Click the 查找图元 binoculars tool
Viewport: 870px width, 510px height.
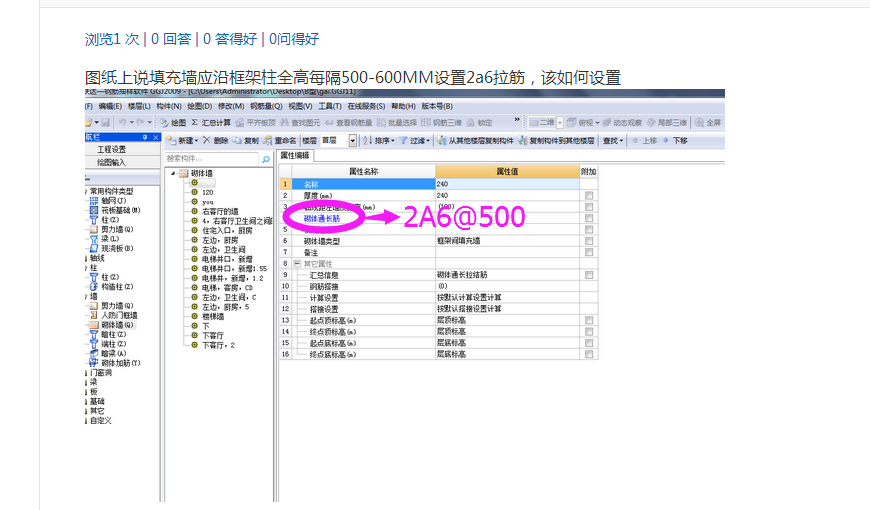pos(300,123)
